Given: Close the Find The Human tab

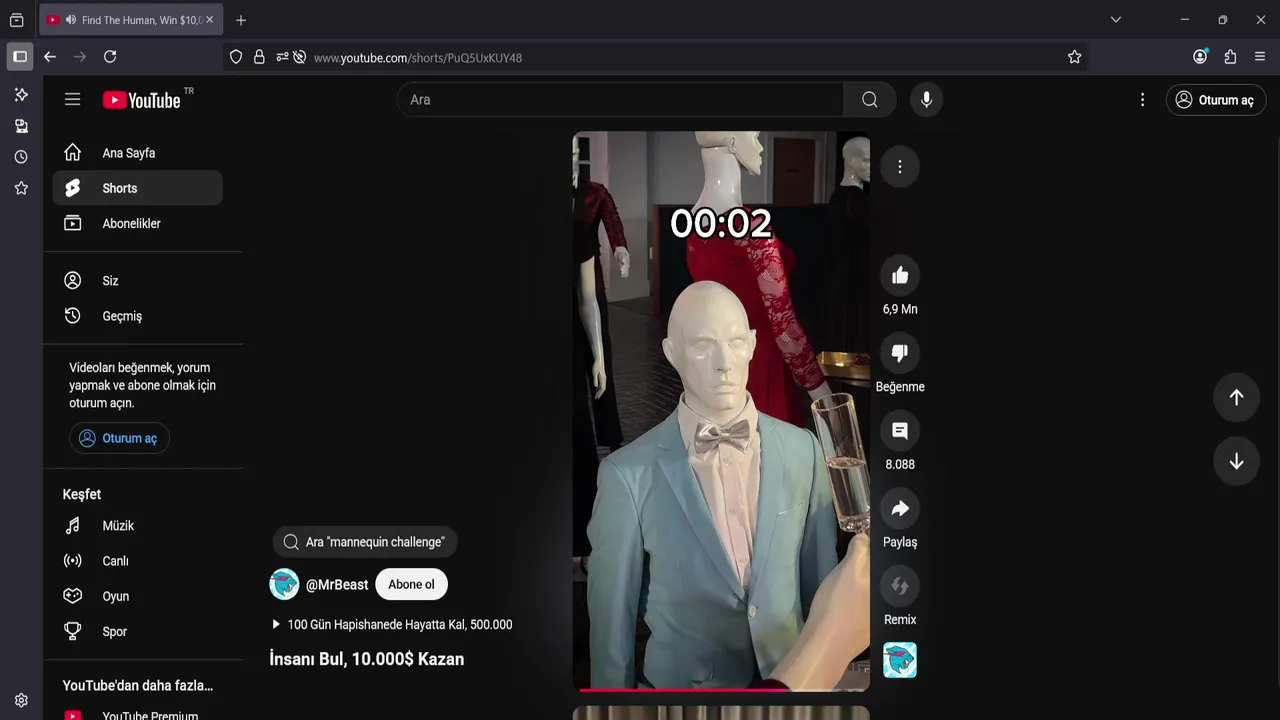Looking at the screenshot, I should point(209,20).
